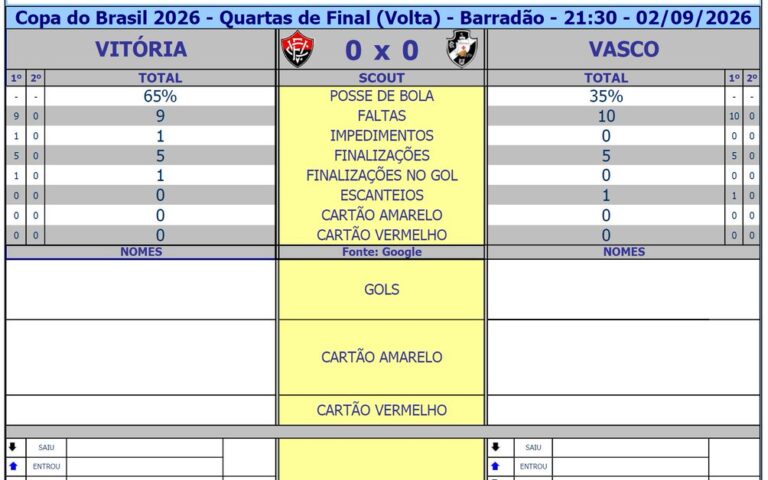Select Vasco's 35% possession cell

click(606, 96)
